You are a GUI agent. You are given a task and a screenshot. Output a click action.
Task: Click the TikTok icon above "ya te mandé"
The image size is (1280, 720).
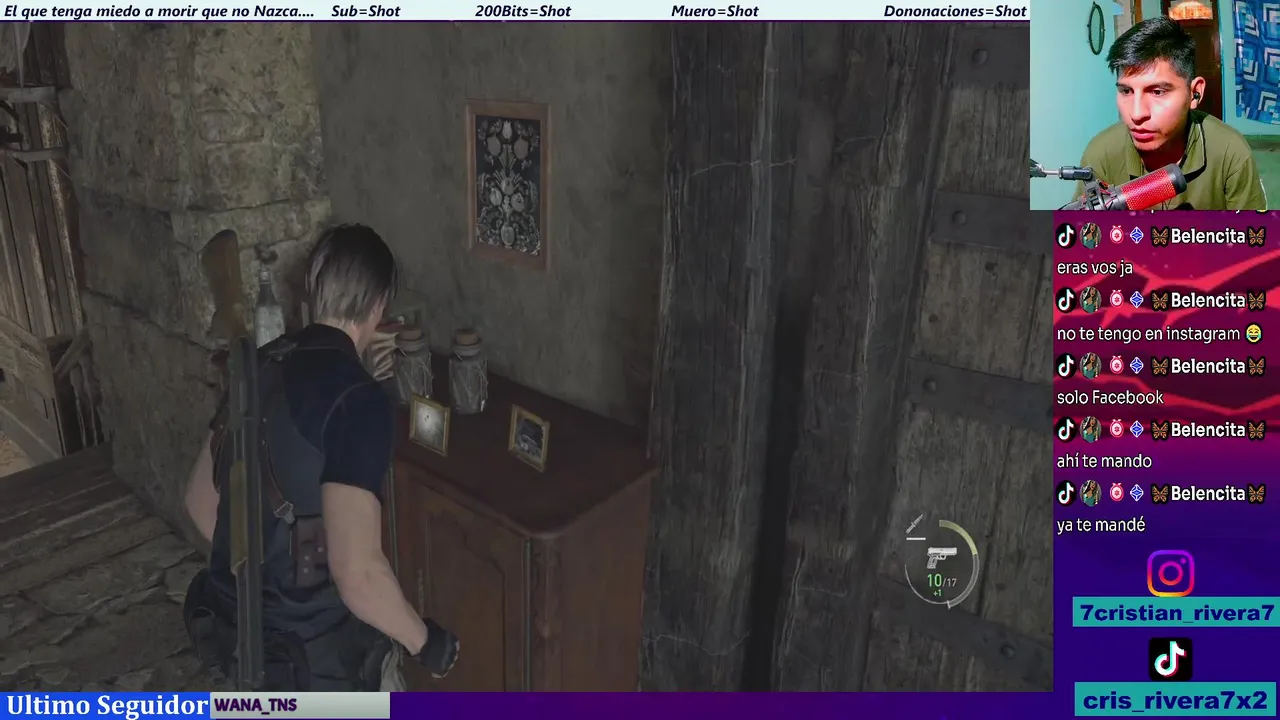[1066, 493]
